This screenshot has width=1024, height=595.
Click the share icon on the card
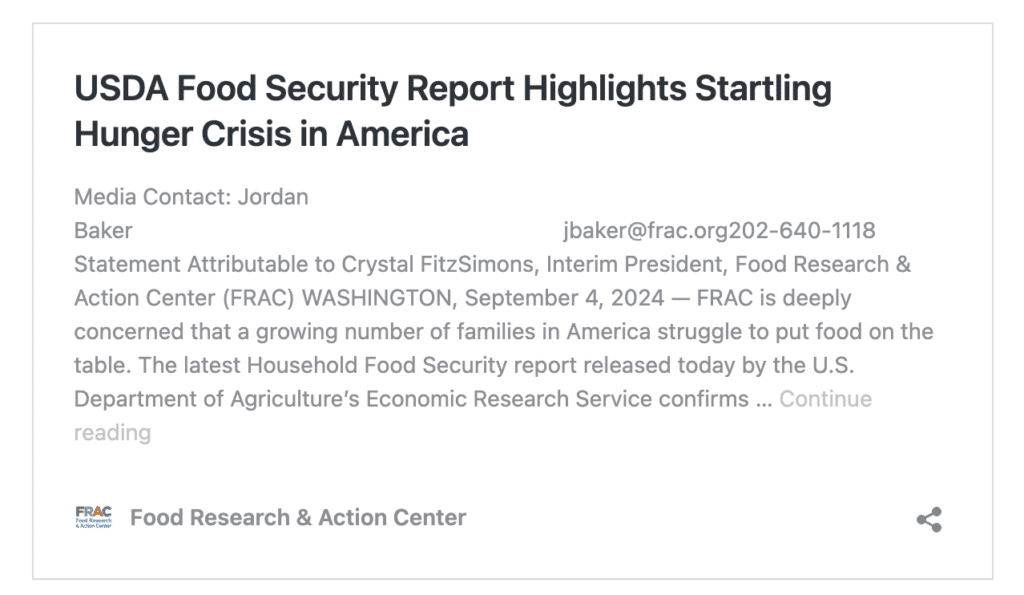pos(929,519)
